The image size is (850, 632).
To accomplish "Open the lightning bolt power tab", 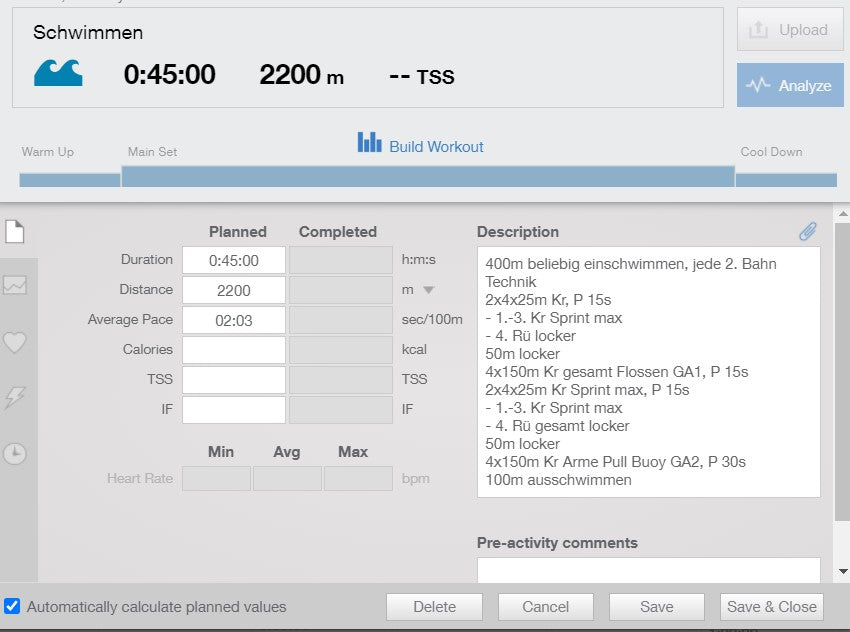I will pyautogui.click(x=15, y=397).
